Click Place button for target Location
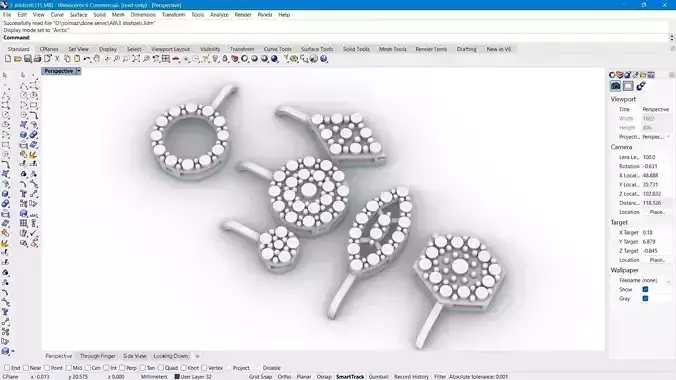 pos(657,260)
